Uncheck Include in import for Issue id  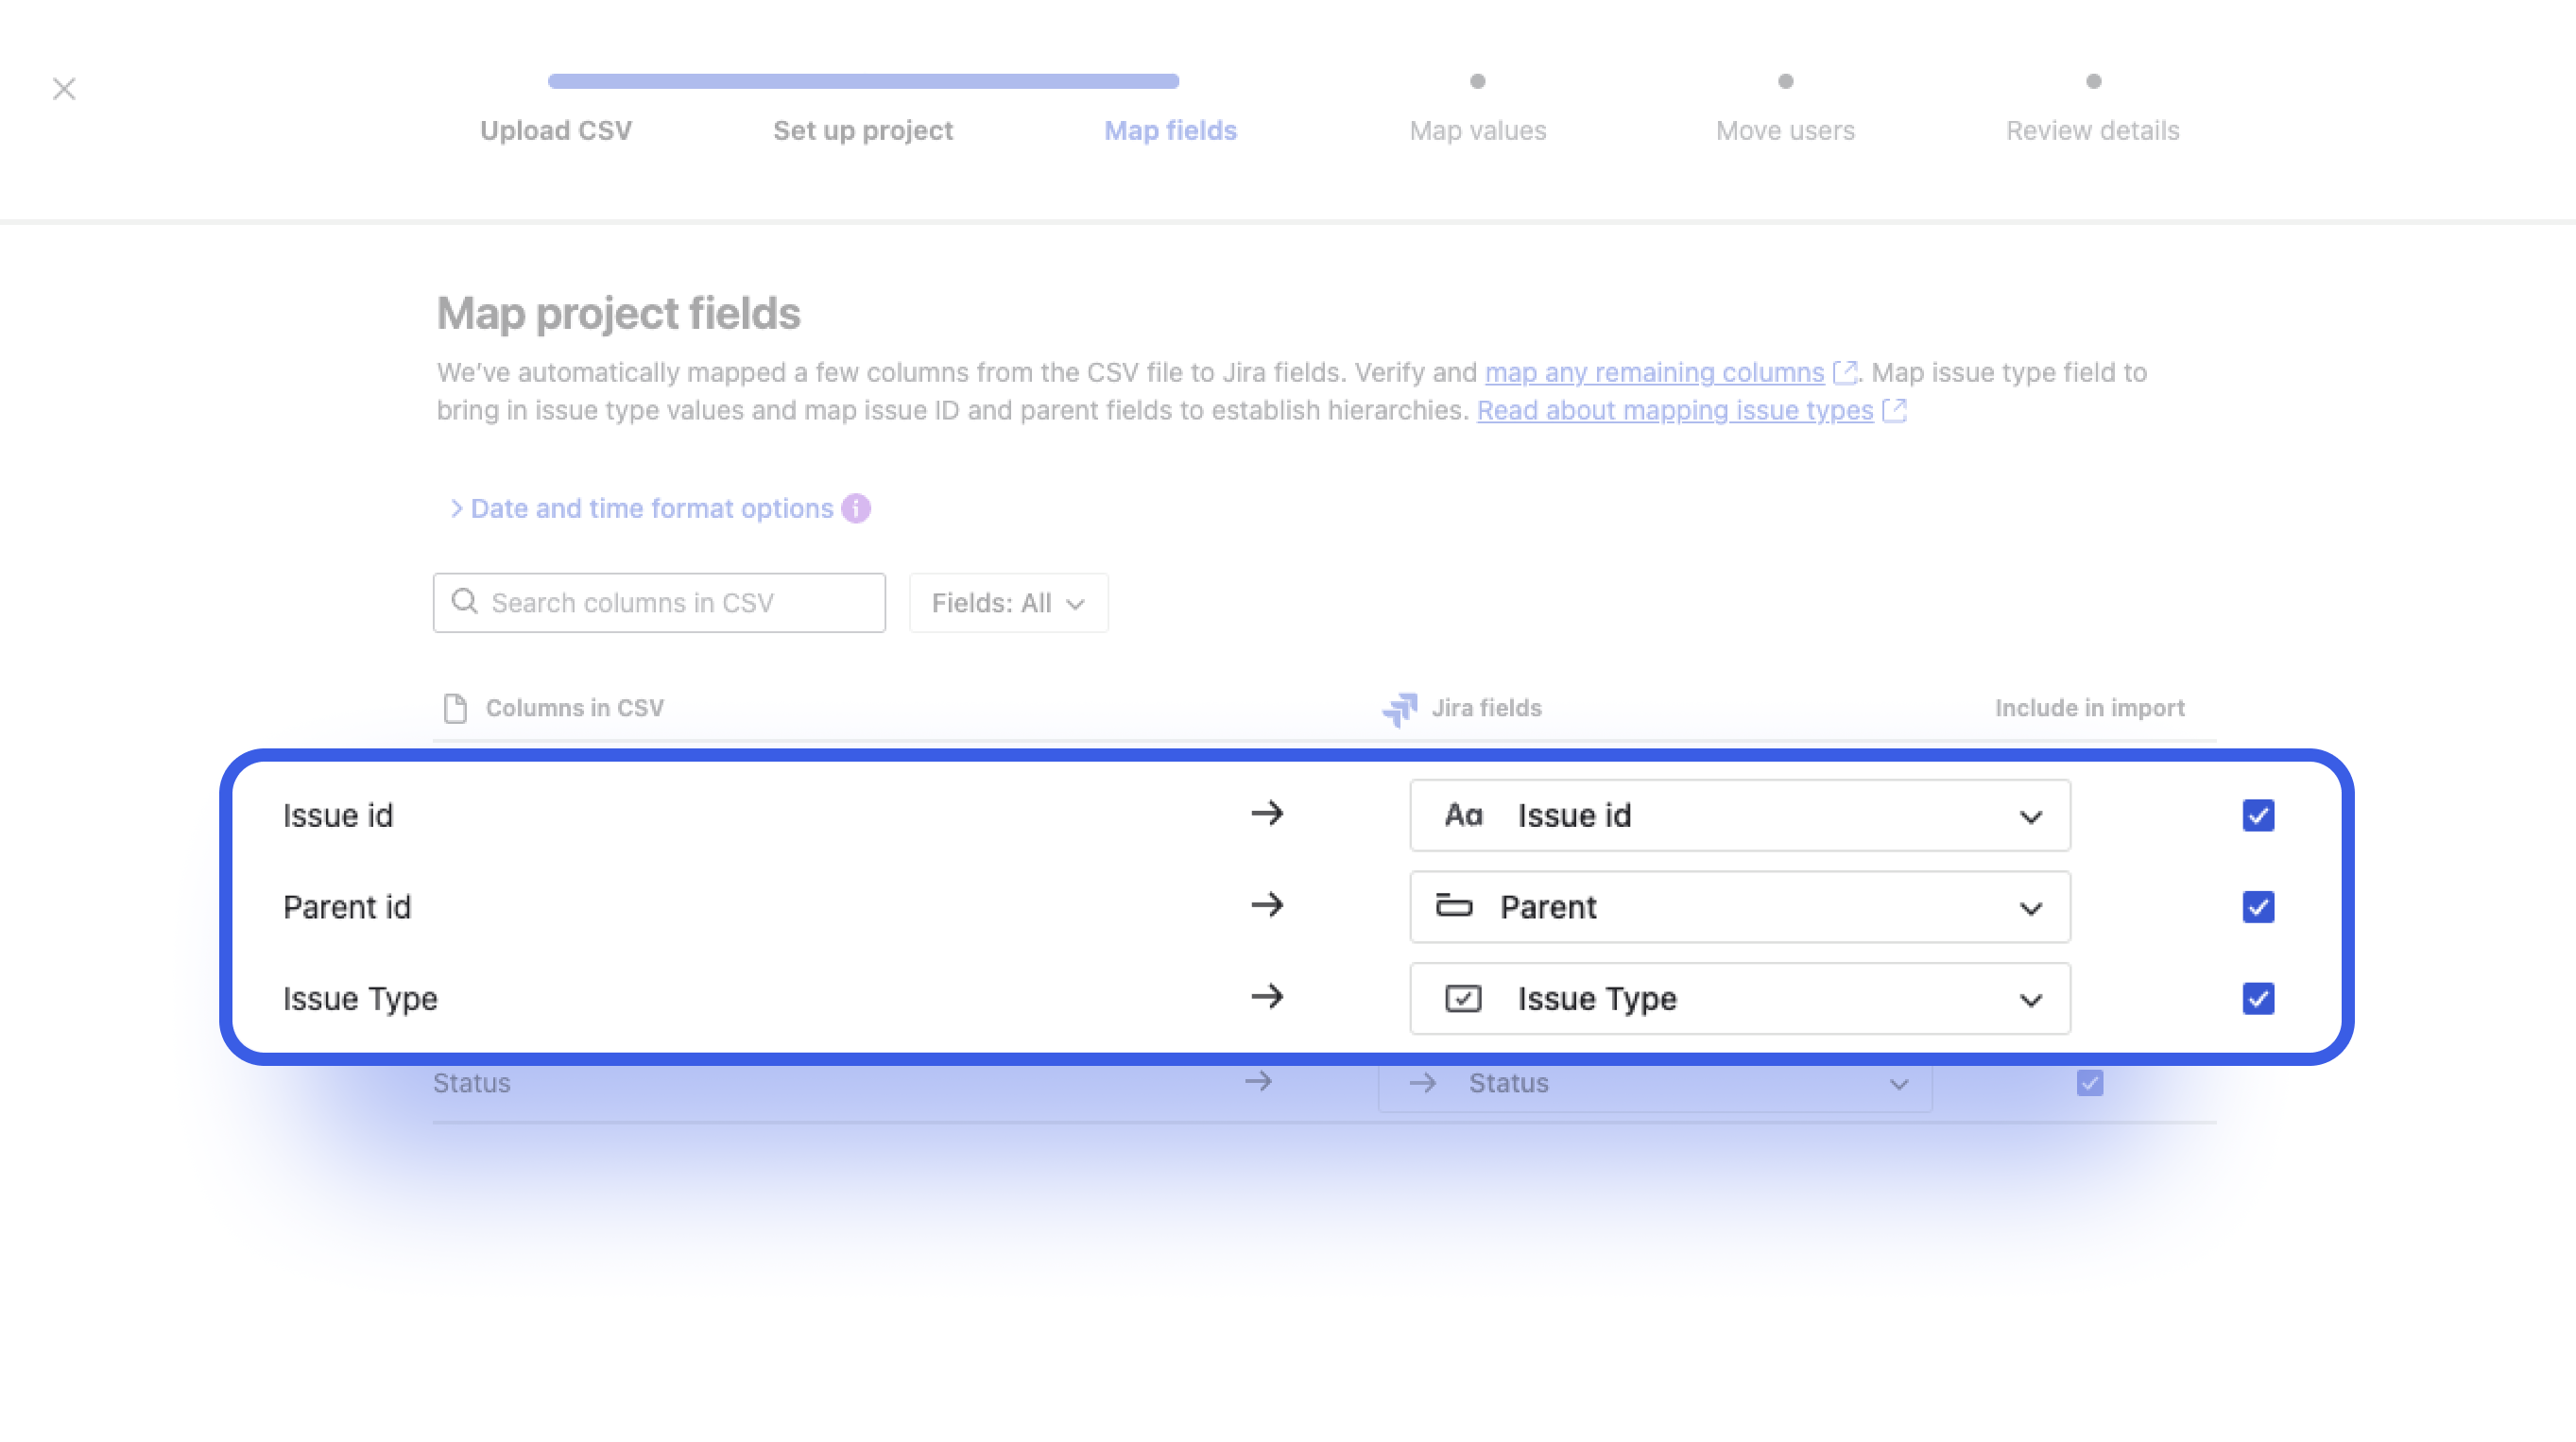click(x=2258, y=815)
